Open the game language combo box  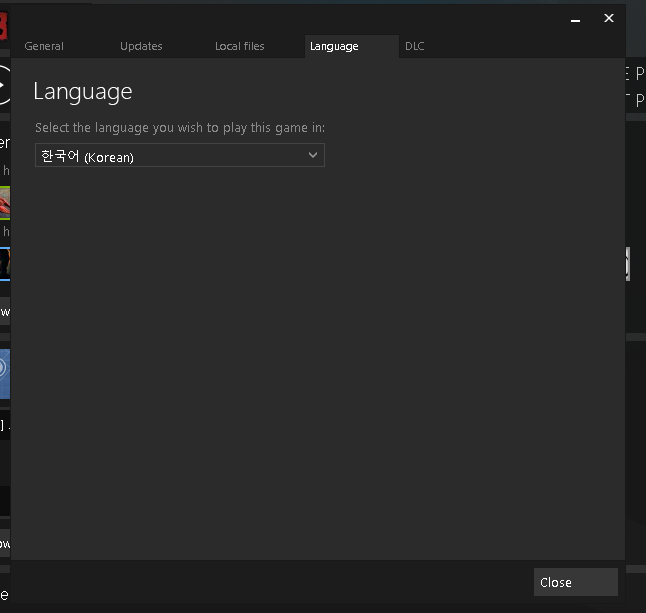click(x=180, y=156)
